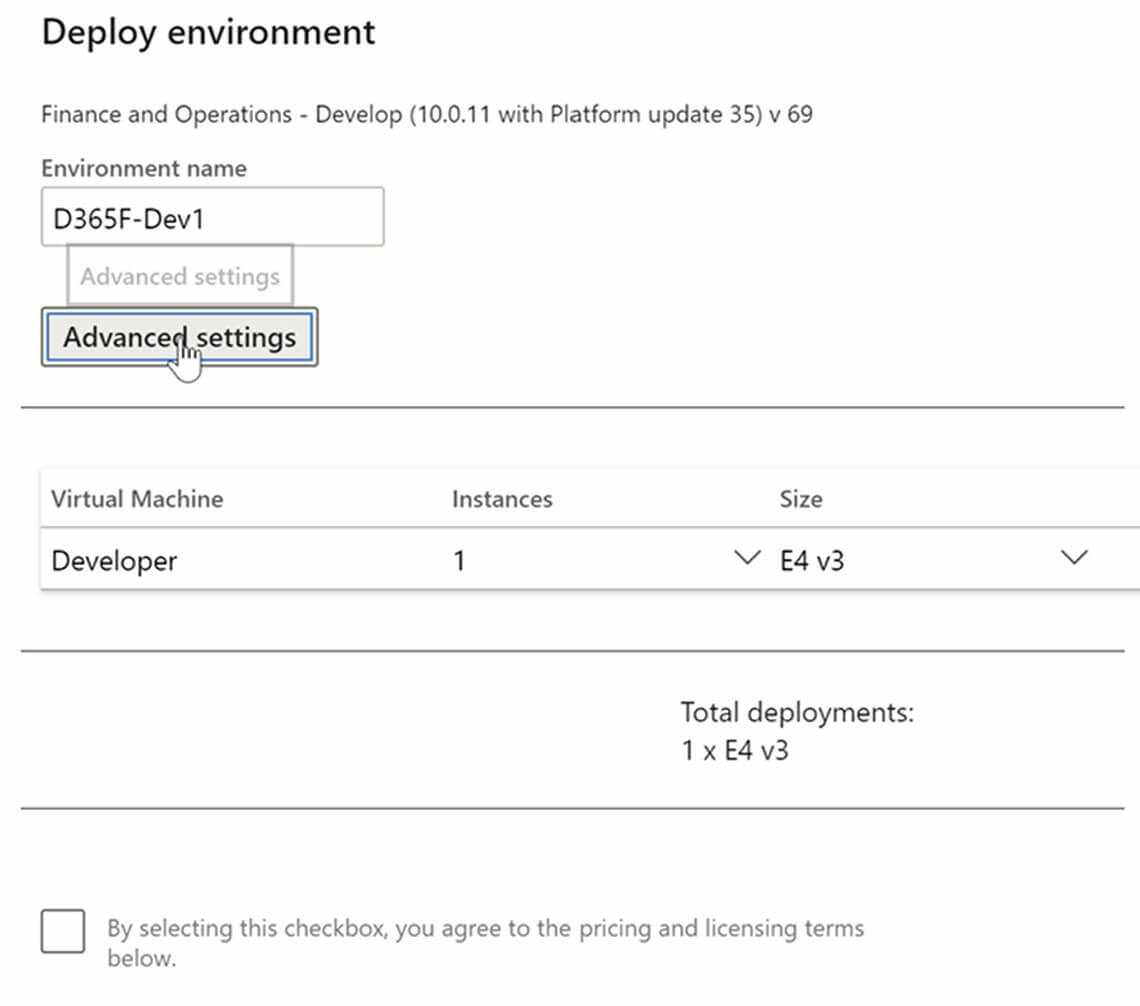
Task: Click the word "below." under the agreement text
Action: tap(141, 959)
